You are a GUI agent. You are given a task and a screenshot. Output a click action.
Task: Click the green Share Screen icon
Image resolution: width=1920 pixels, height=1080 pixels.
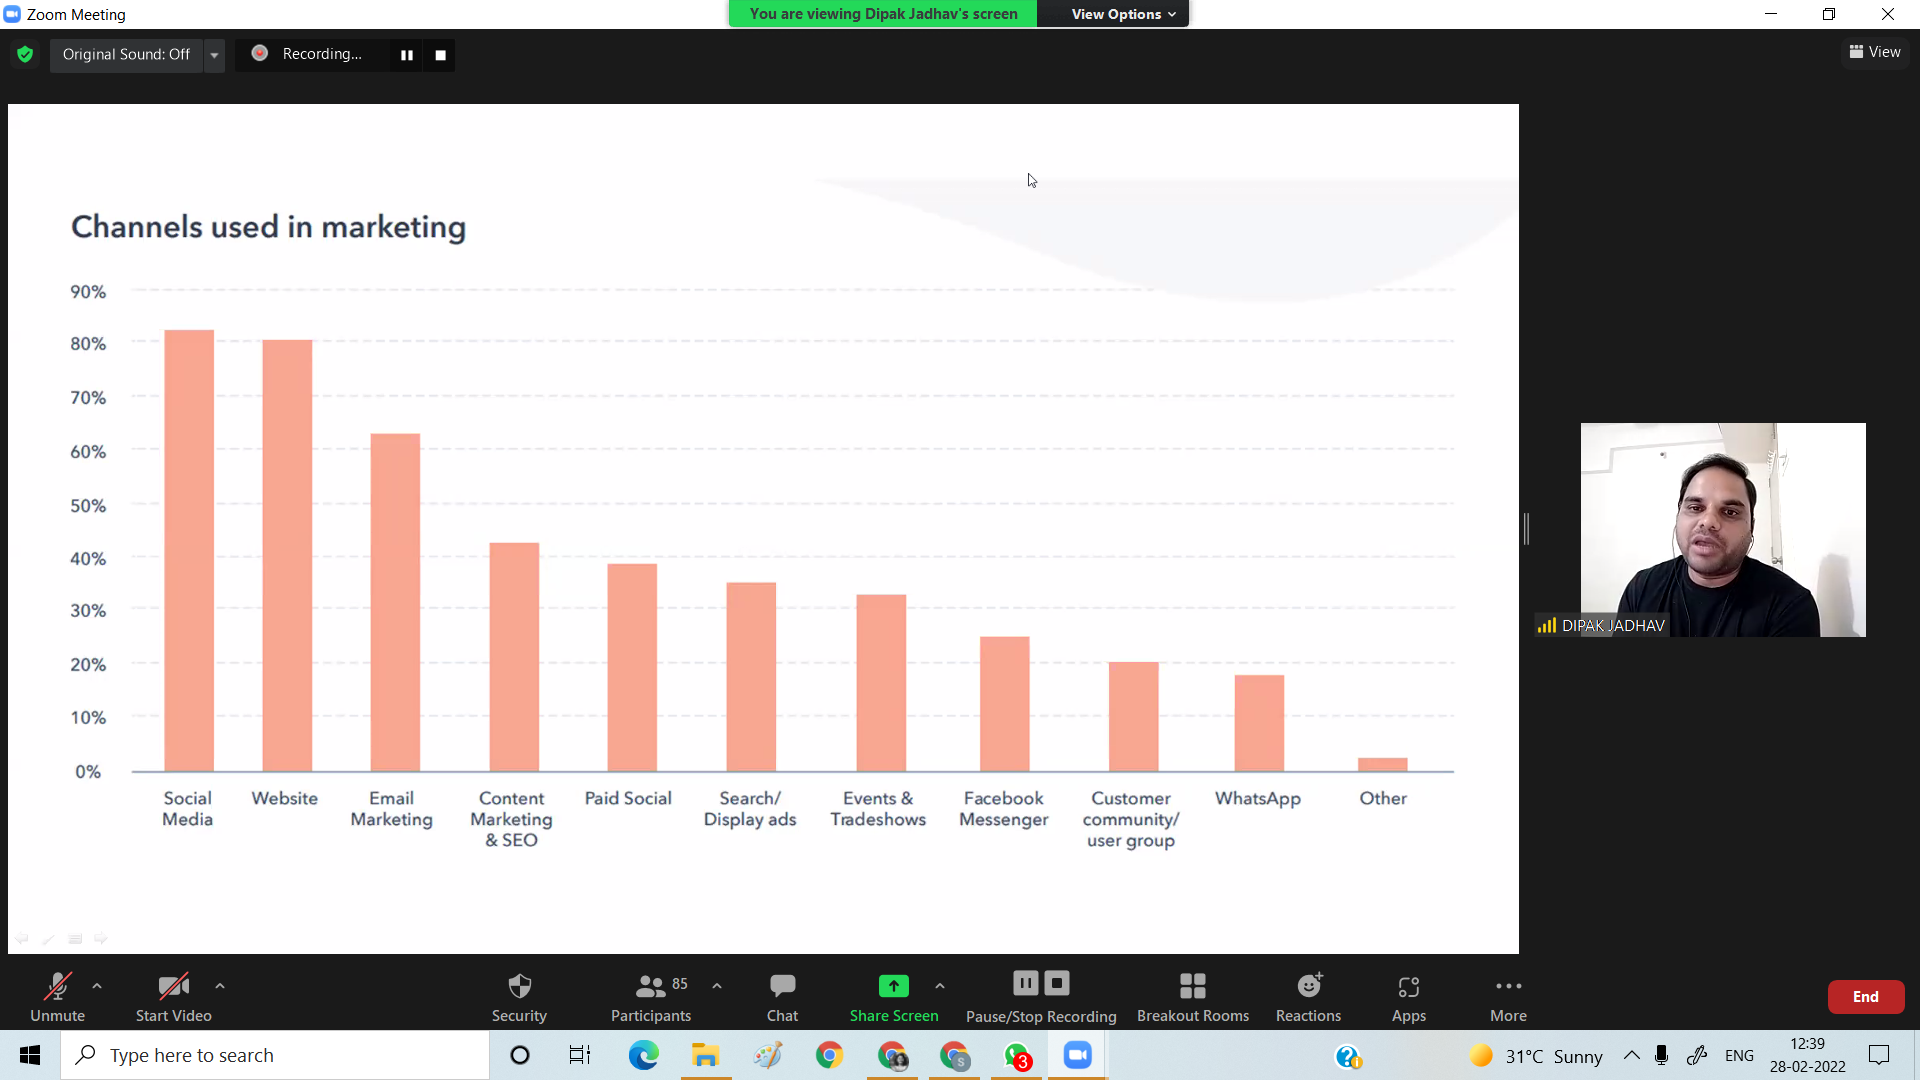893,987
